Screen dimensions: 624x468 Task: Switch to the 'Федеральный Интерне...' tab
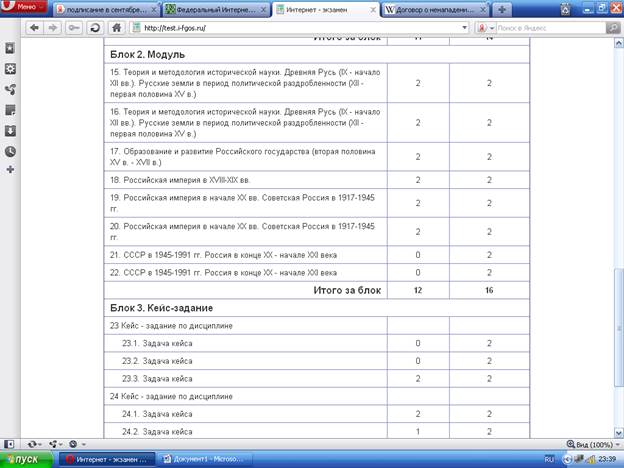point(216,10)
